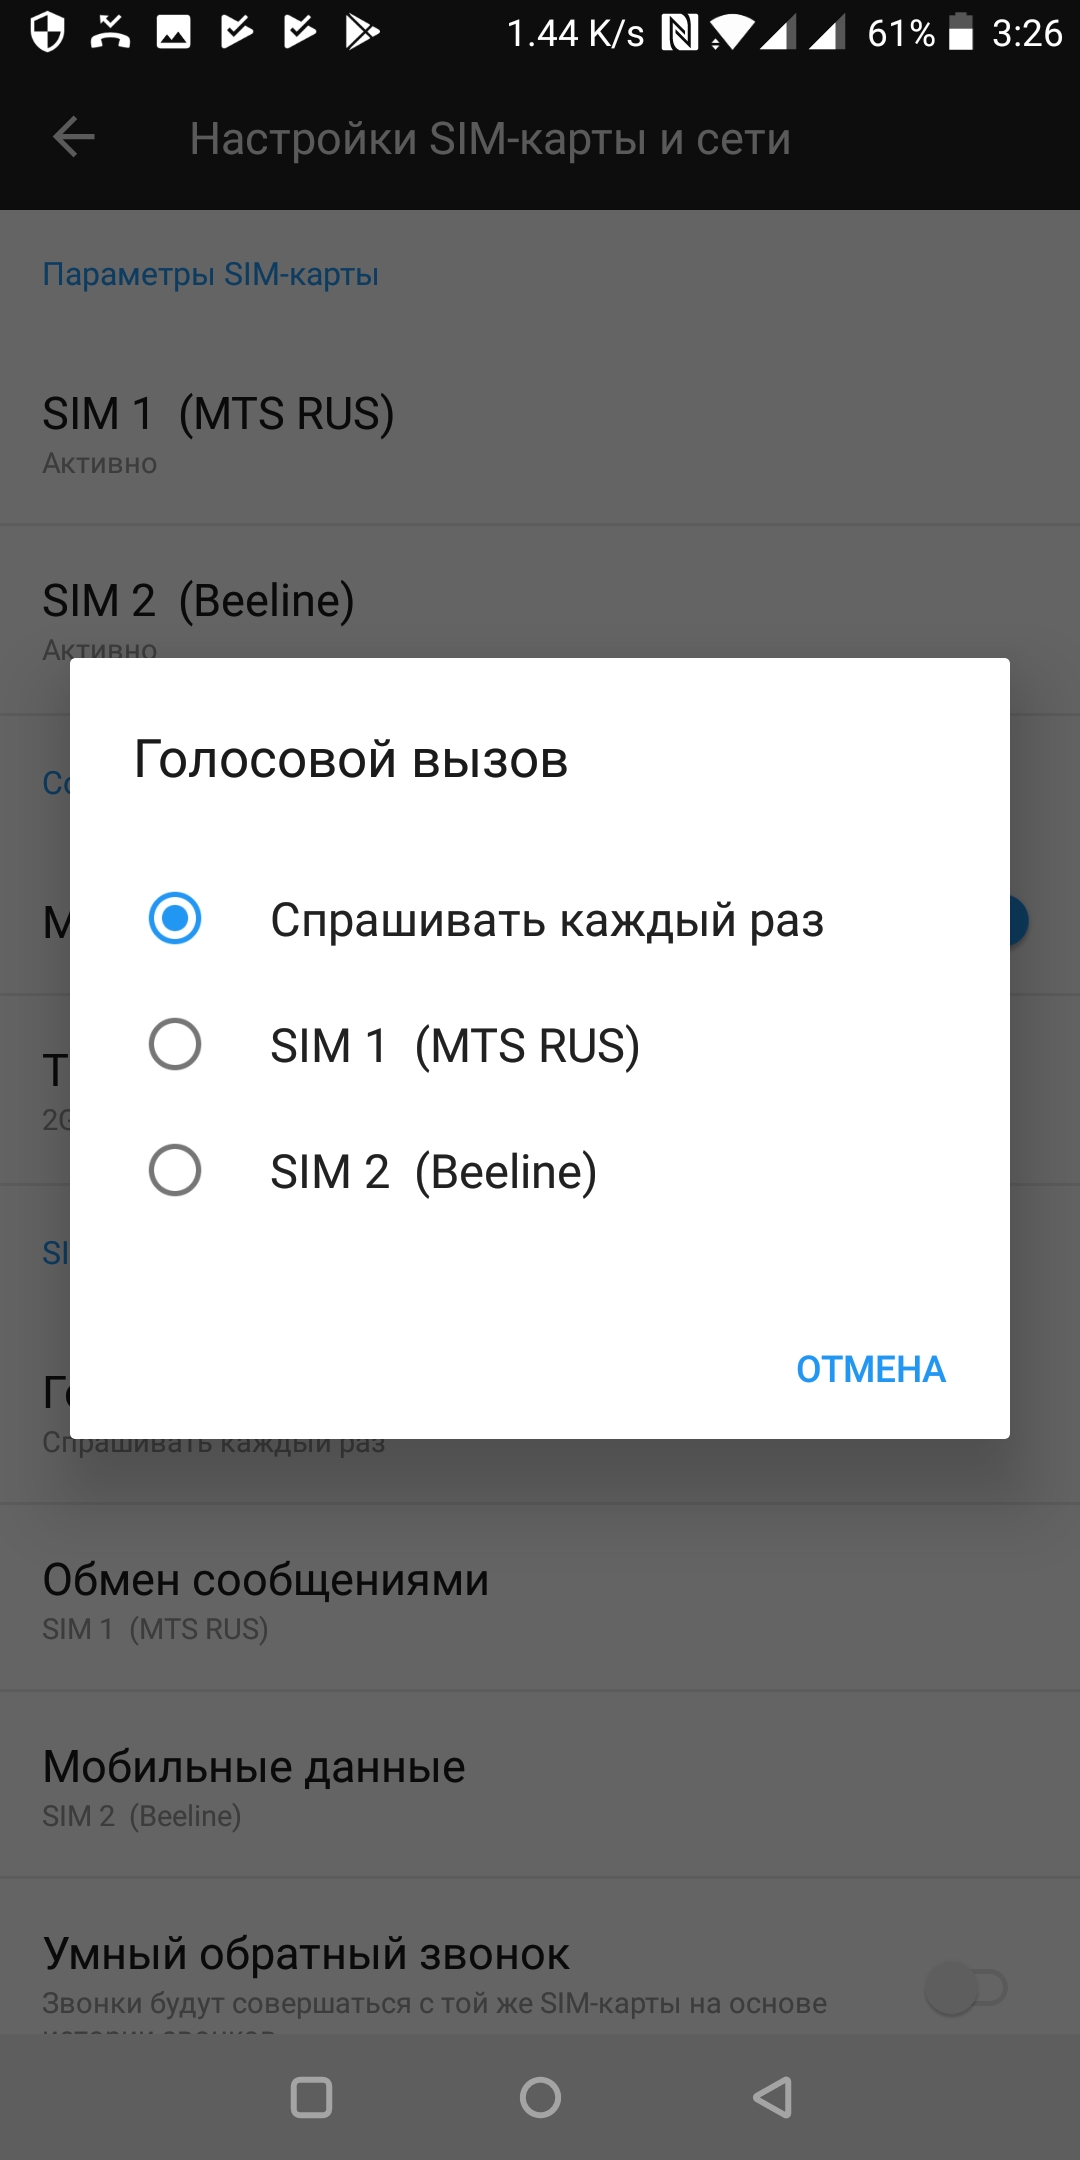Select 'Спрашивать каждый раз' radio option
The height and width of the screenshot is (2160, 1080).
175,918
